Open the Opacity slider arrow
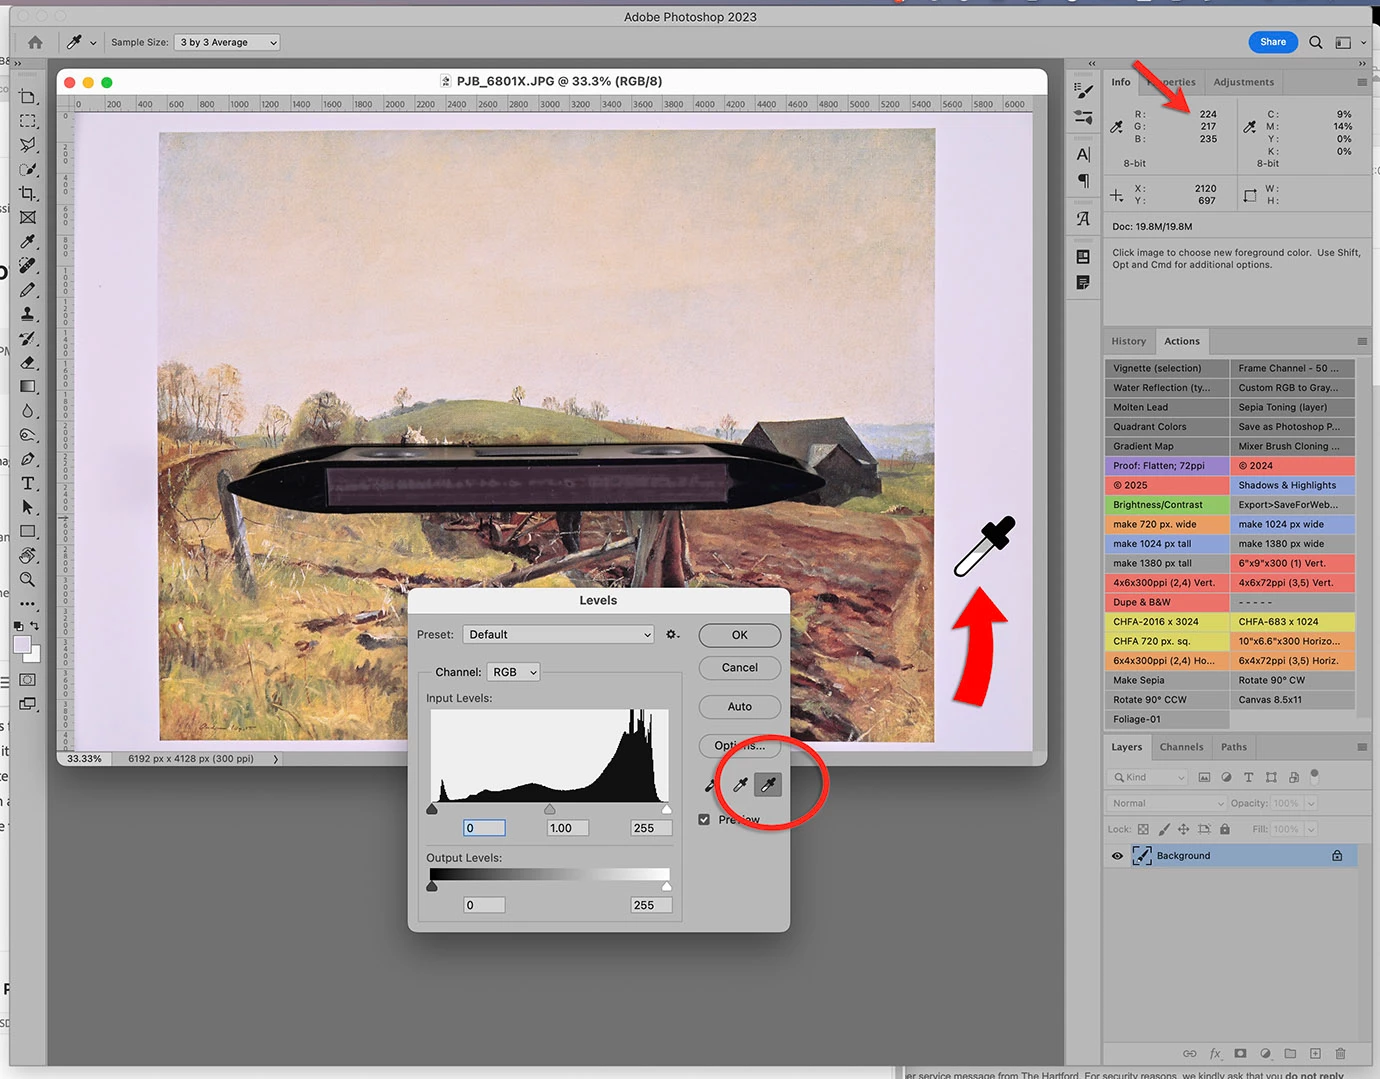 pos(1311,803)
